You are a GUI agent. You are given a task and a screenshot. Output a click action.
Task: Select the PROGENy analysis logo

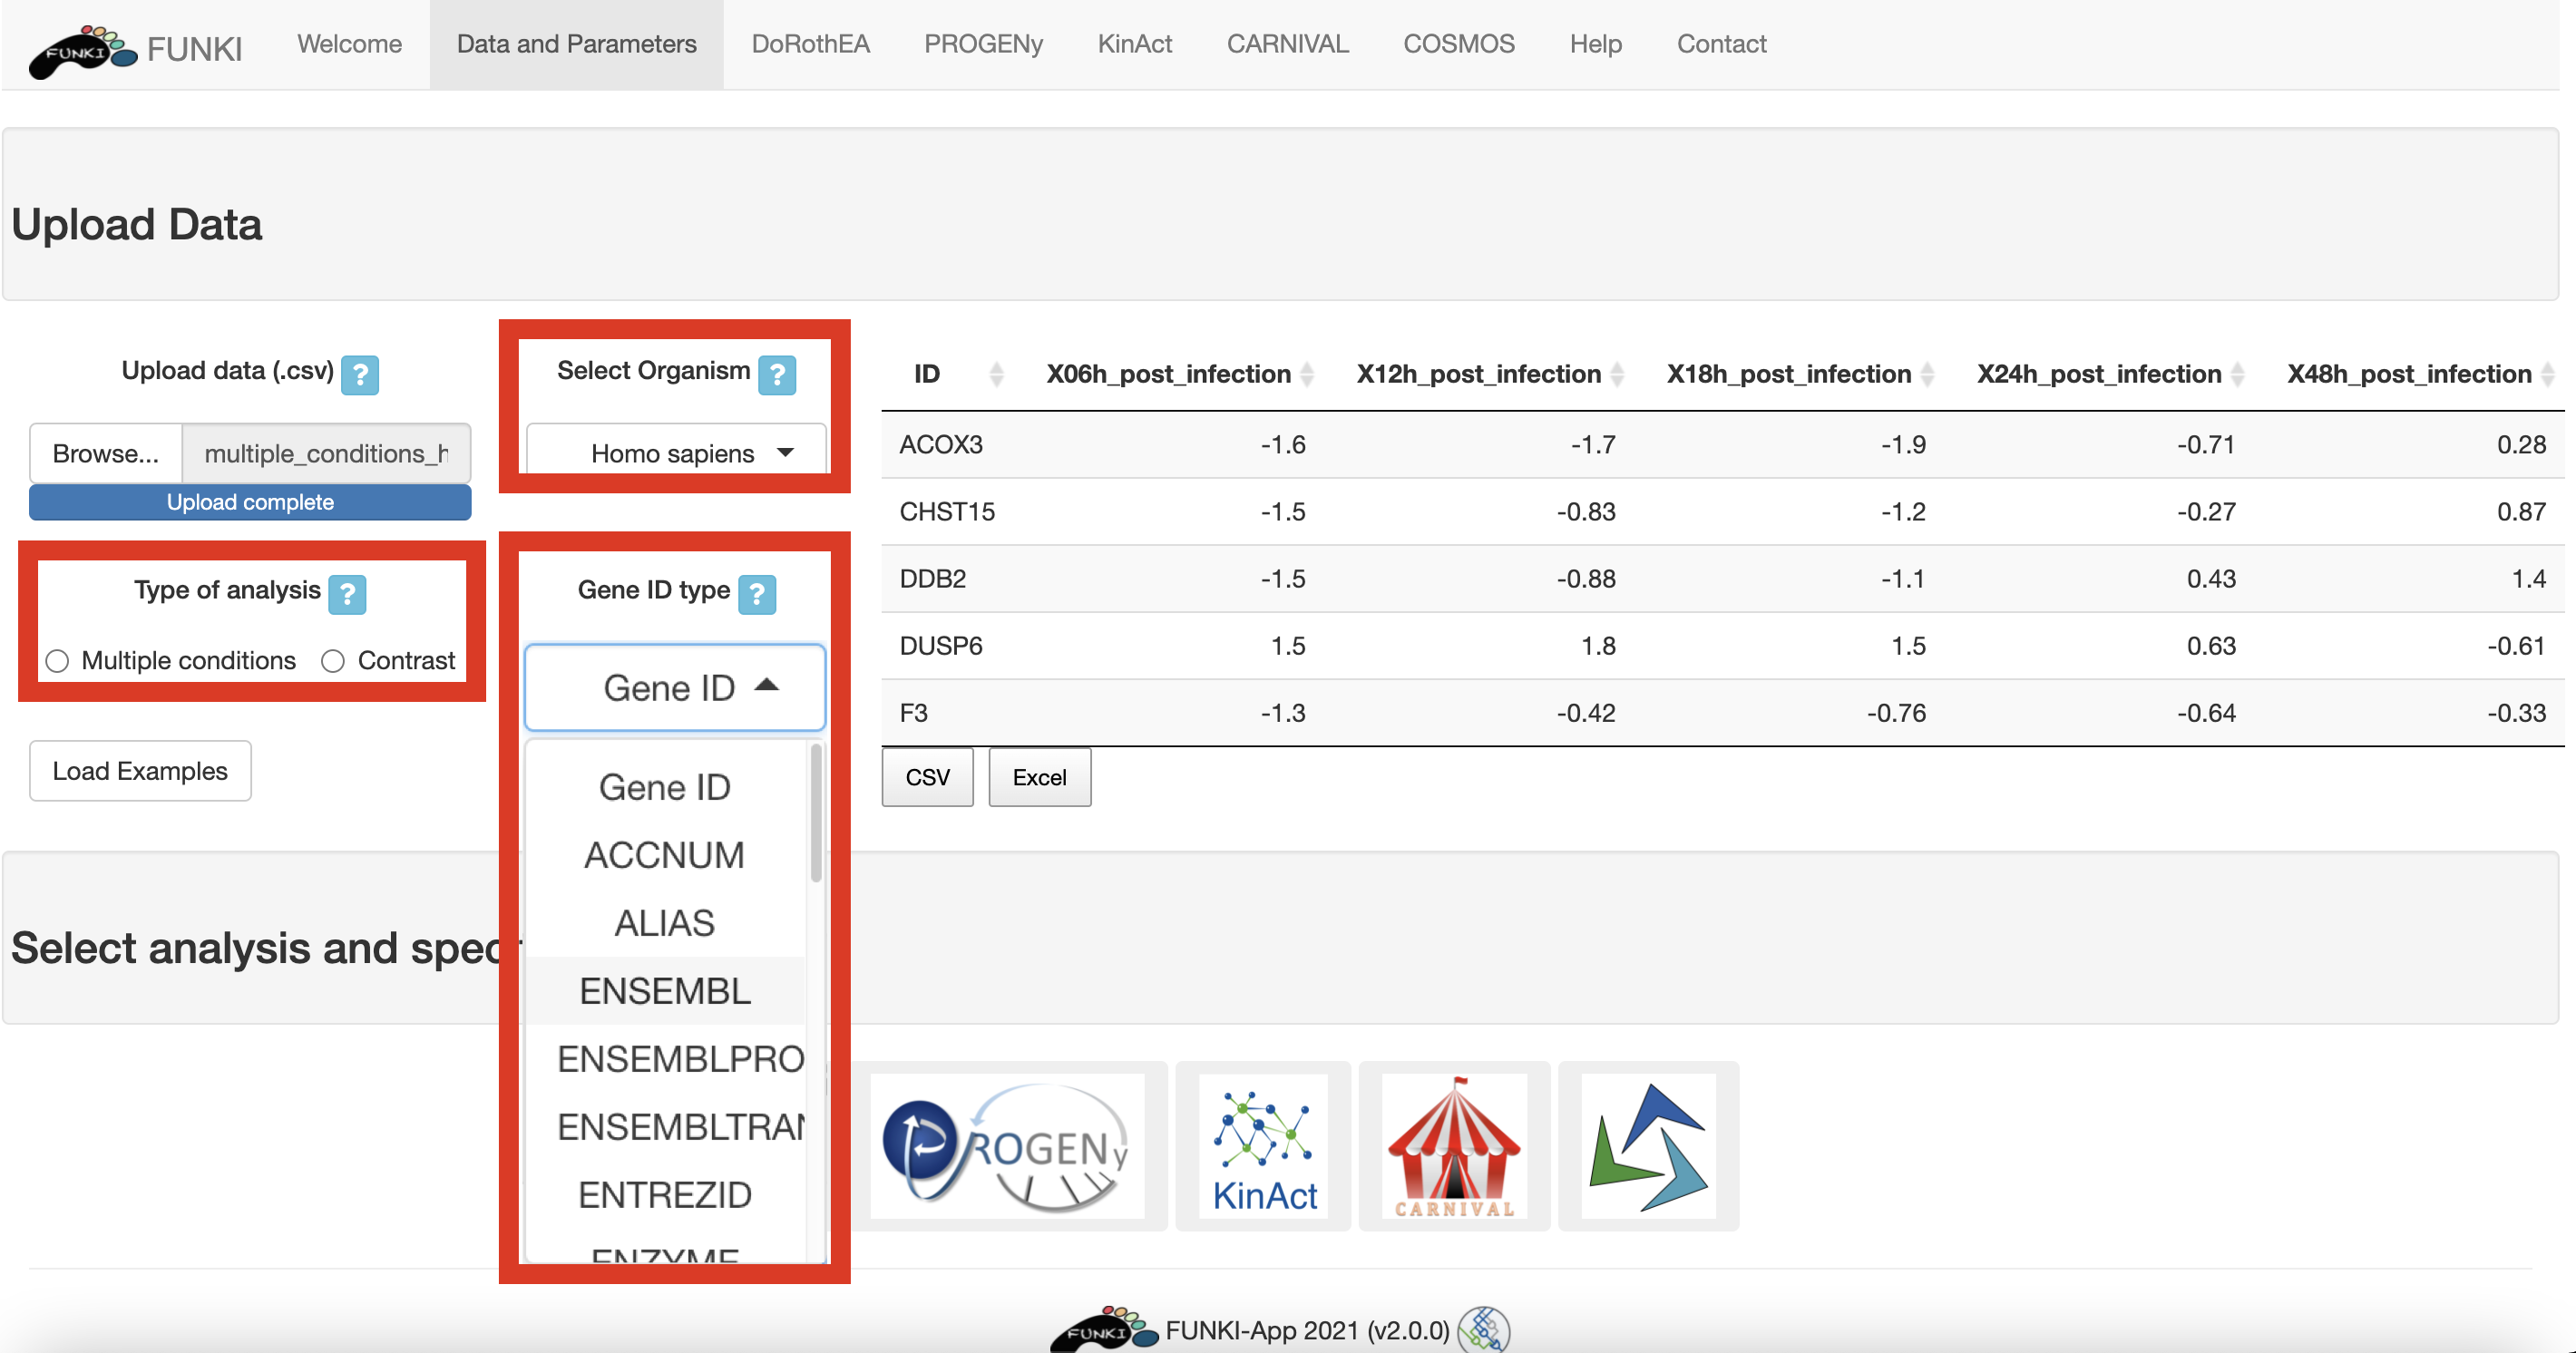point(1007,1146)
